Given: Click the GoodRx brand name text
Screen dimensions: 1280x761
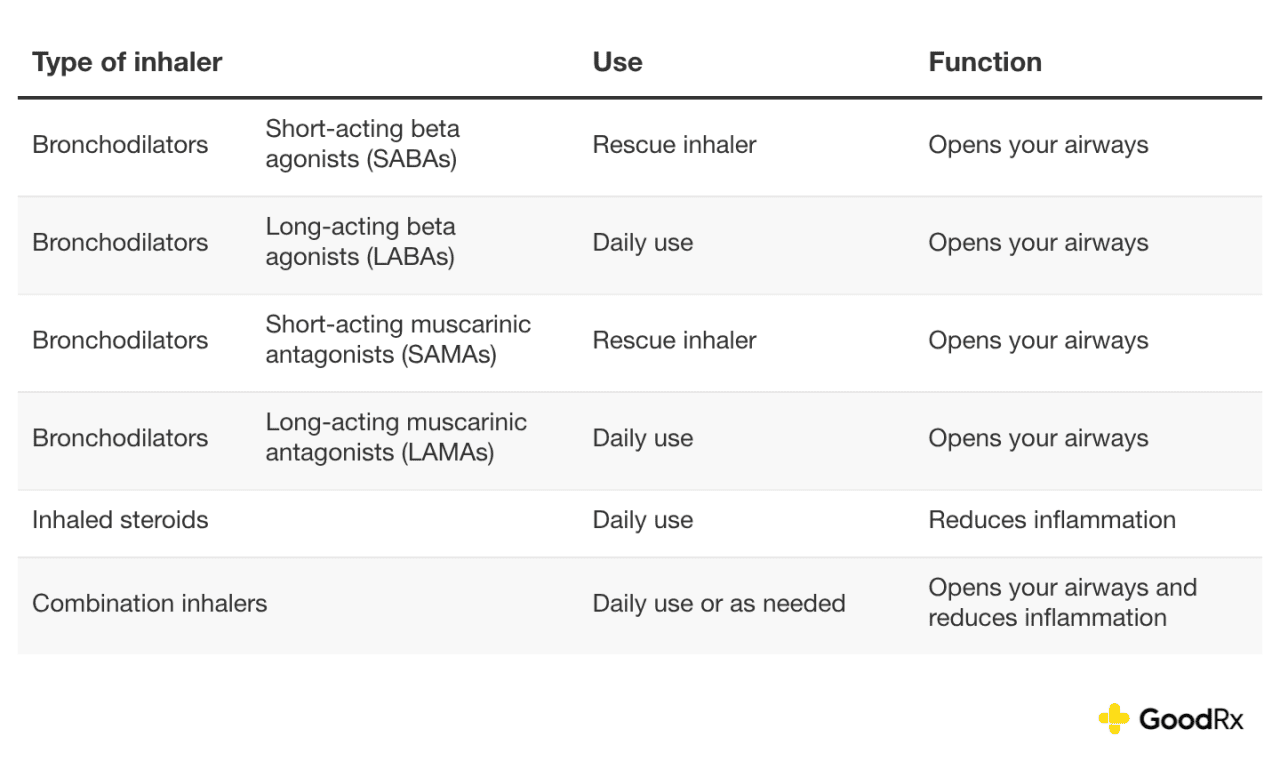Looking at the screenshot, I should click(x=1191, y=719).
